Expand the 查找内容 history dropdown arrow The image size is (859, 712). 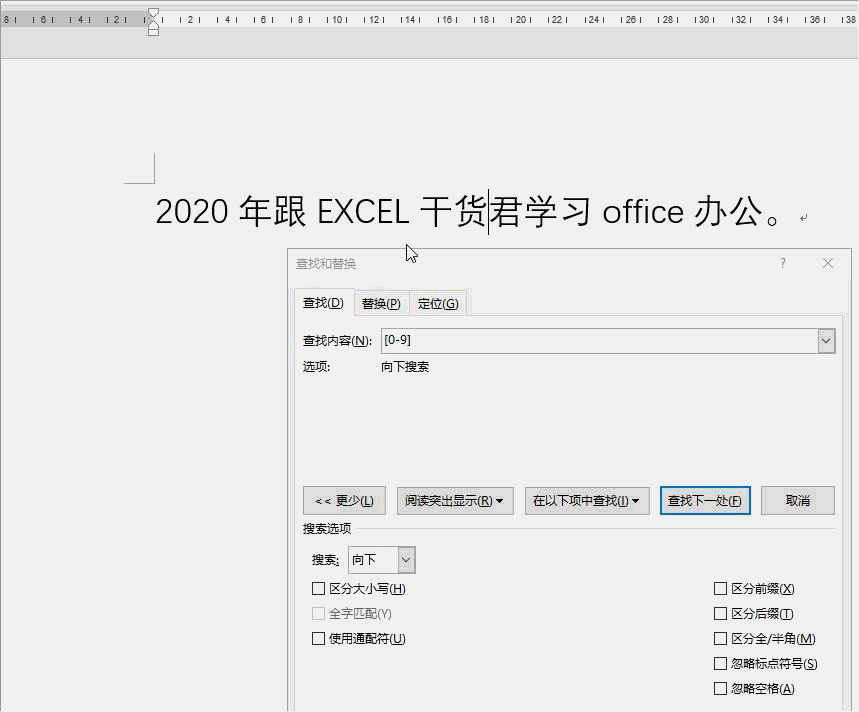click(x=826, y=341)
